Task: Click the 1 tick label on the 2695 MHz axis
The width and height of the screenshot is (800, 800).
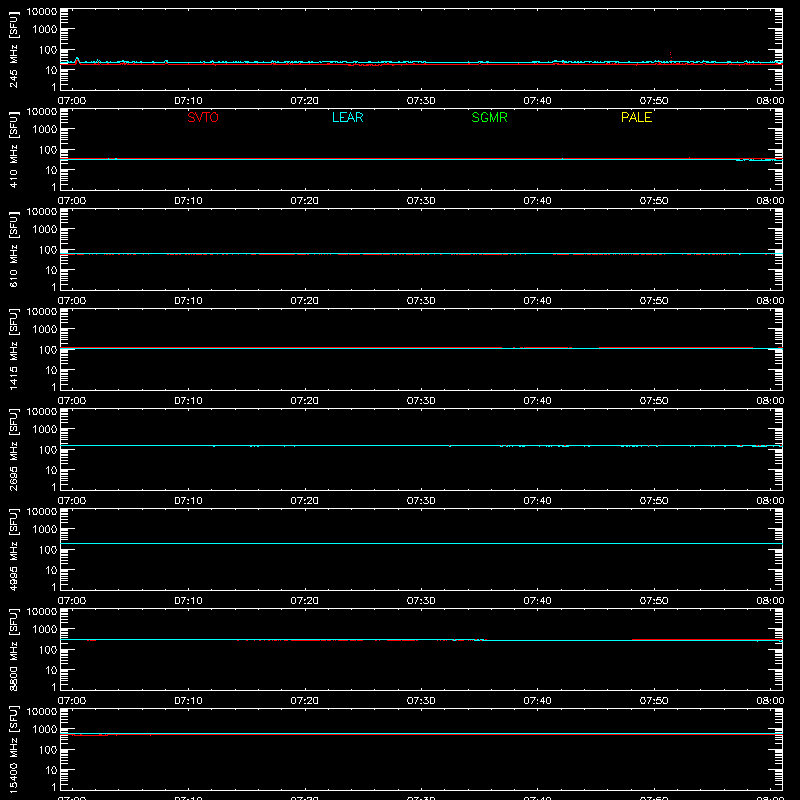Action: click(x=54, y=487)
